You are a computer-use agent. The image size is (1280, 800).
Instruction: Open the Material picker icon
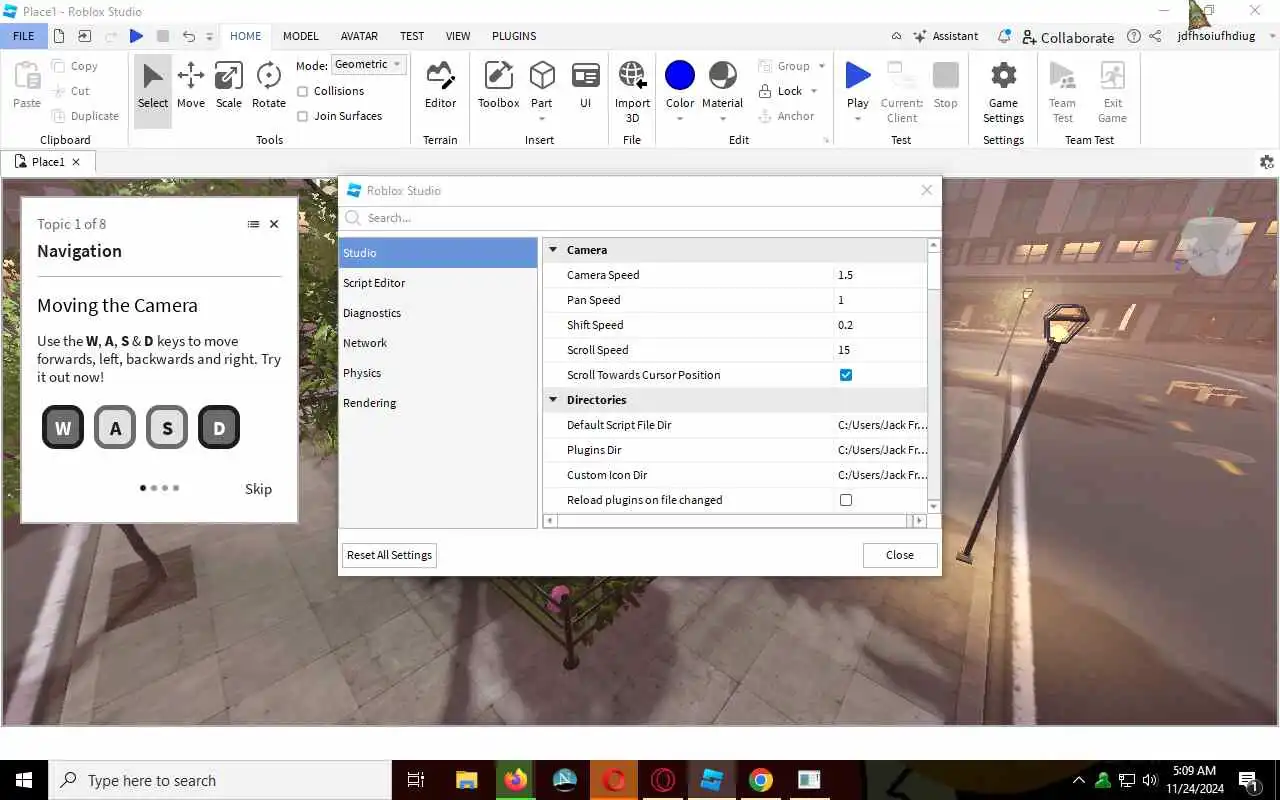click(x=722, y=75)
